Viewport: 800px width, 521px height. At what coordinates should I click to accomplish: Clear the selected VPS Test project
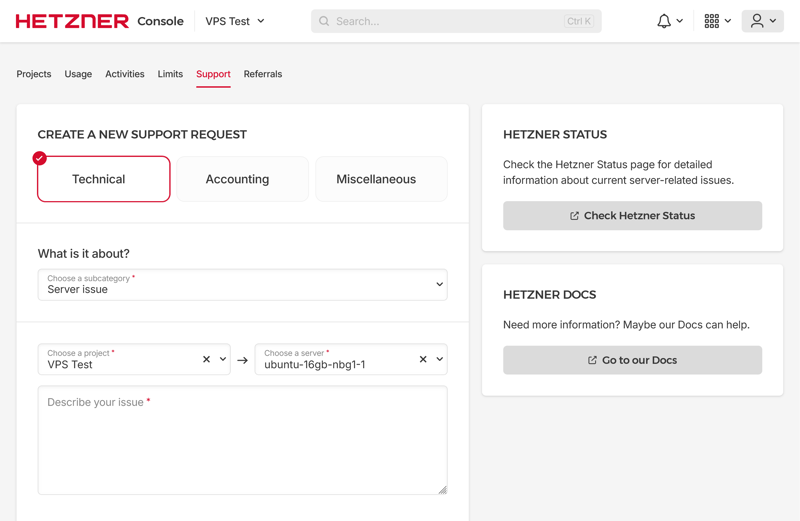(x=207, y=360)
